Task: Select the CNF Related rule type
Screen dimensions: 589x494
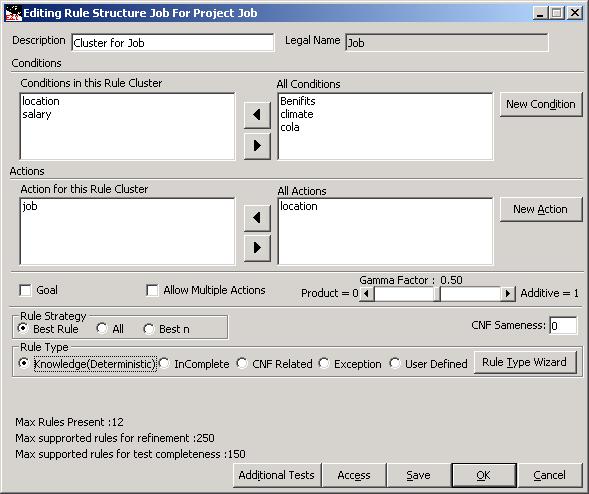Action: [x=242, y=363]
